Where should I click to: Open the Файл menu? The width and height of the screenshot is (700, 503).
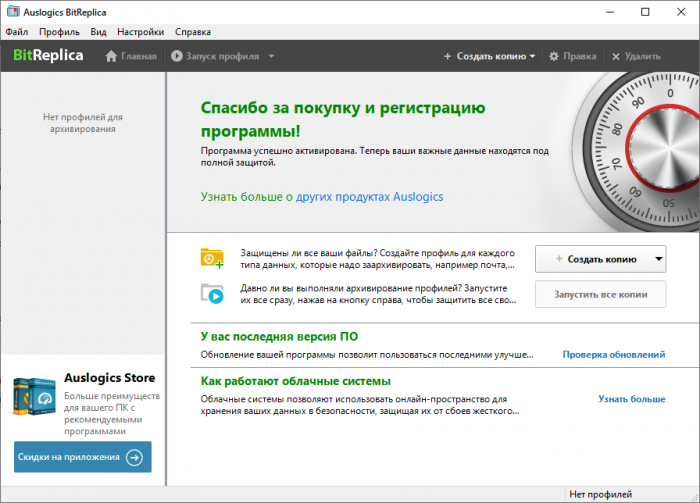click(16, 32)
